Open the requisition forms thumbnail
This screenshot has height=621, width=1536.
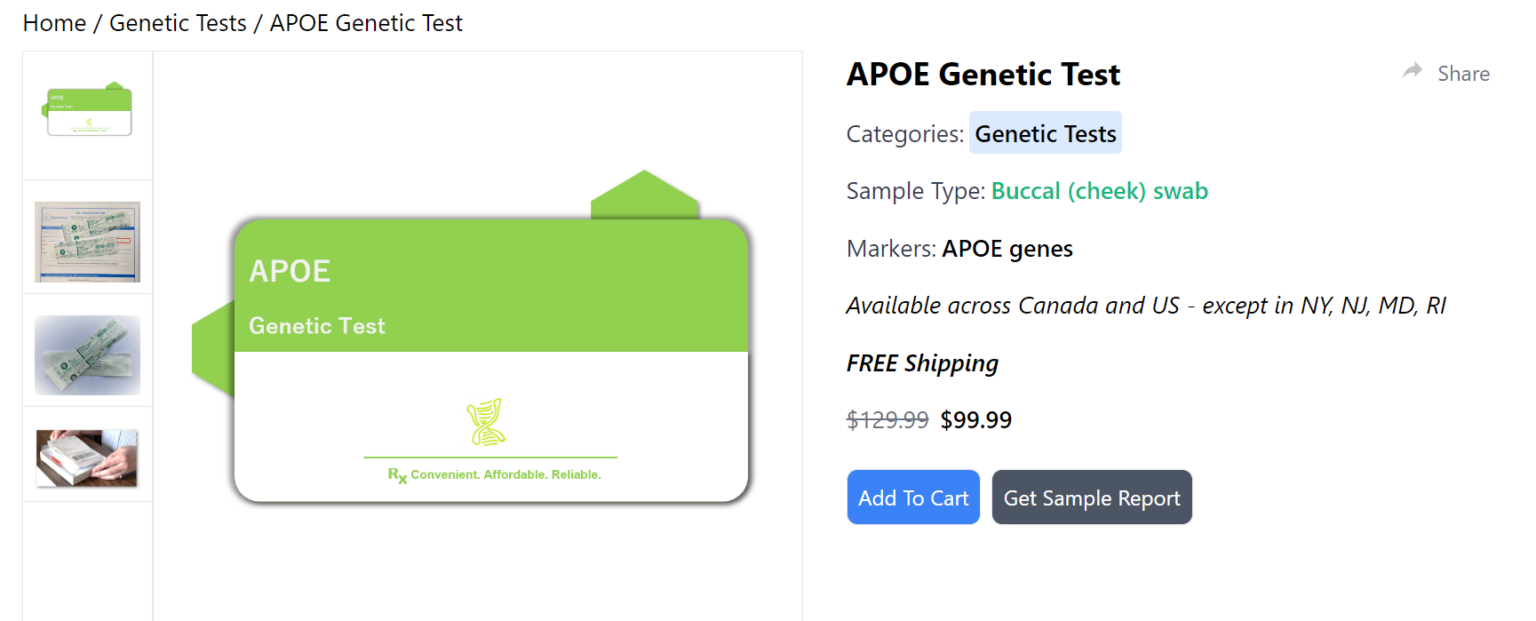click(x=87, y=240)
